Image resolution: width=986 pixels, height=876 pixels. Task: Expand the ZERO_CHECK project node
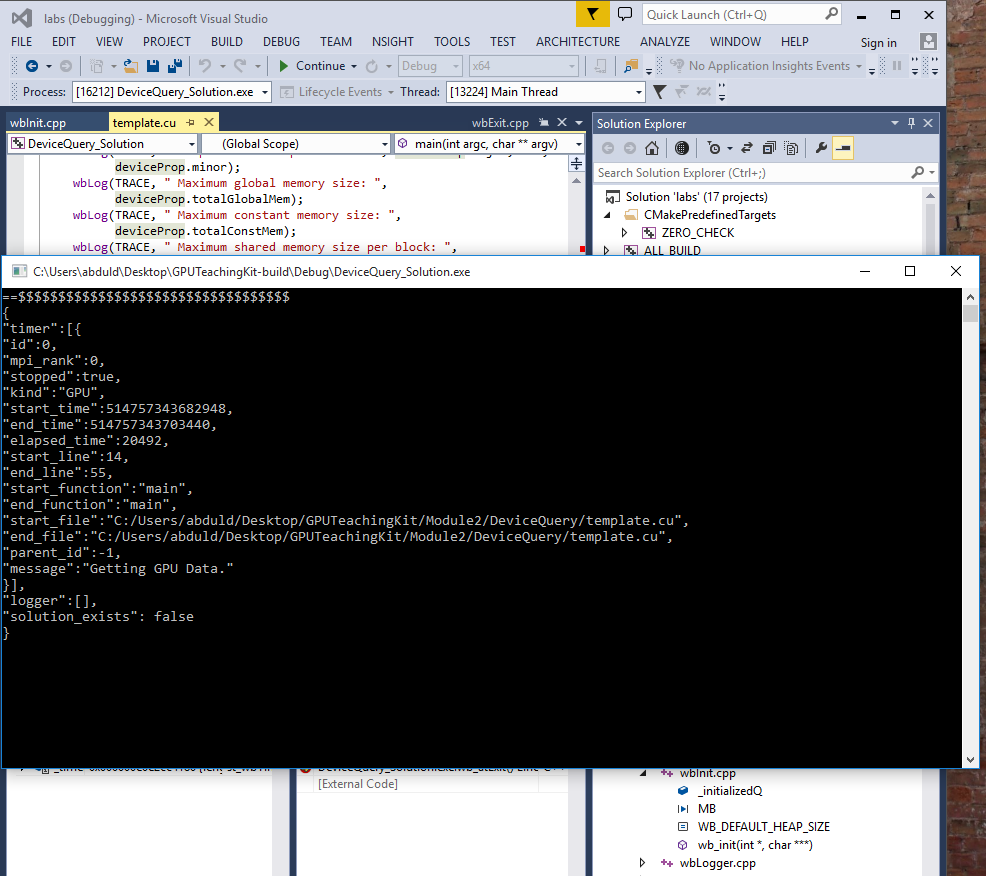(x=624, y=233)
